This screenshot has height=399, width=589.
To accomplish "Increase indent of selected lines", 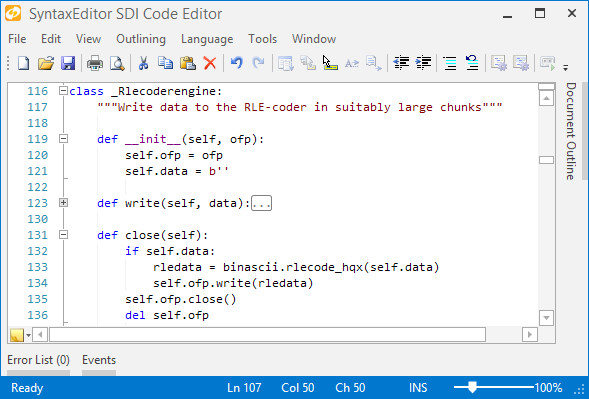I will tap(423, 63).
